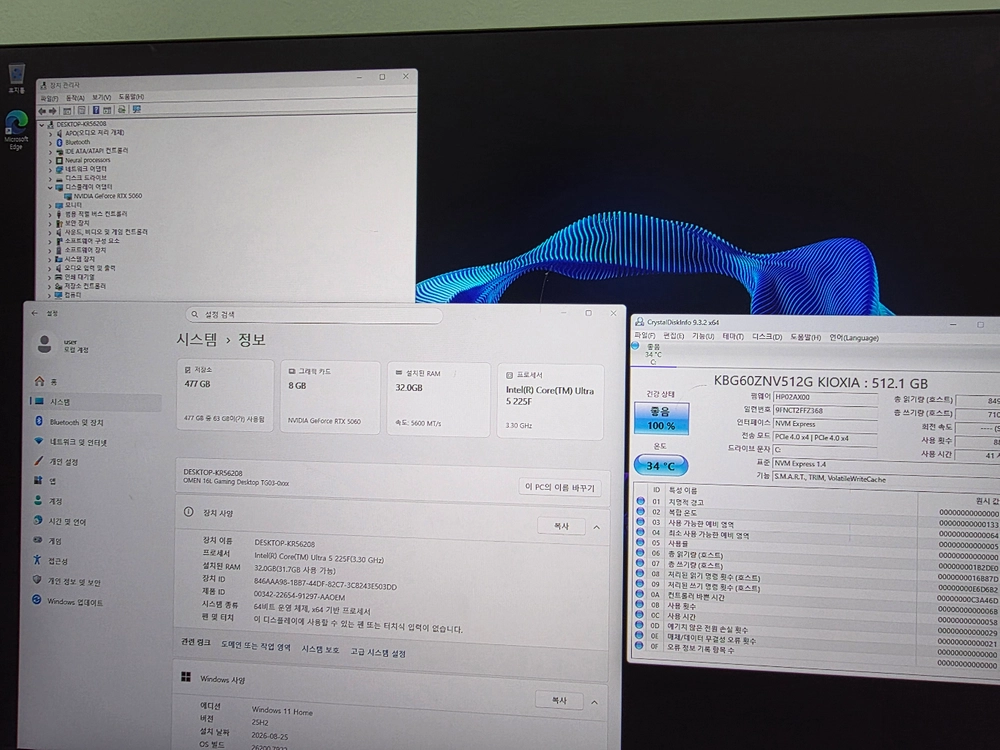This screenshot has height=750, width=1000.
Task: Click the 34 °C temperature button
Action: click(x=661, y=466)
